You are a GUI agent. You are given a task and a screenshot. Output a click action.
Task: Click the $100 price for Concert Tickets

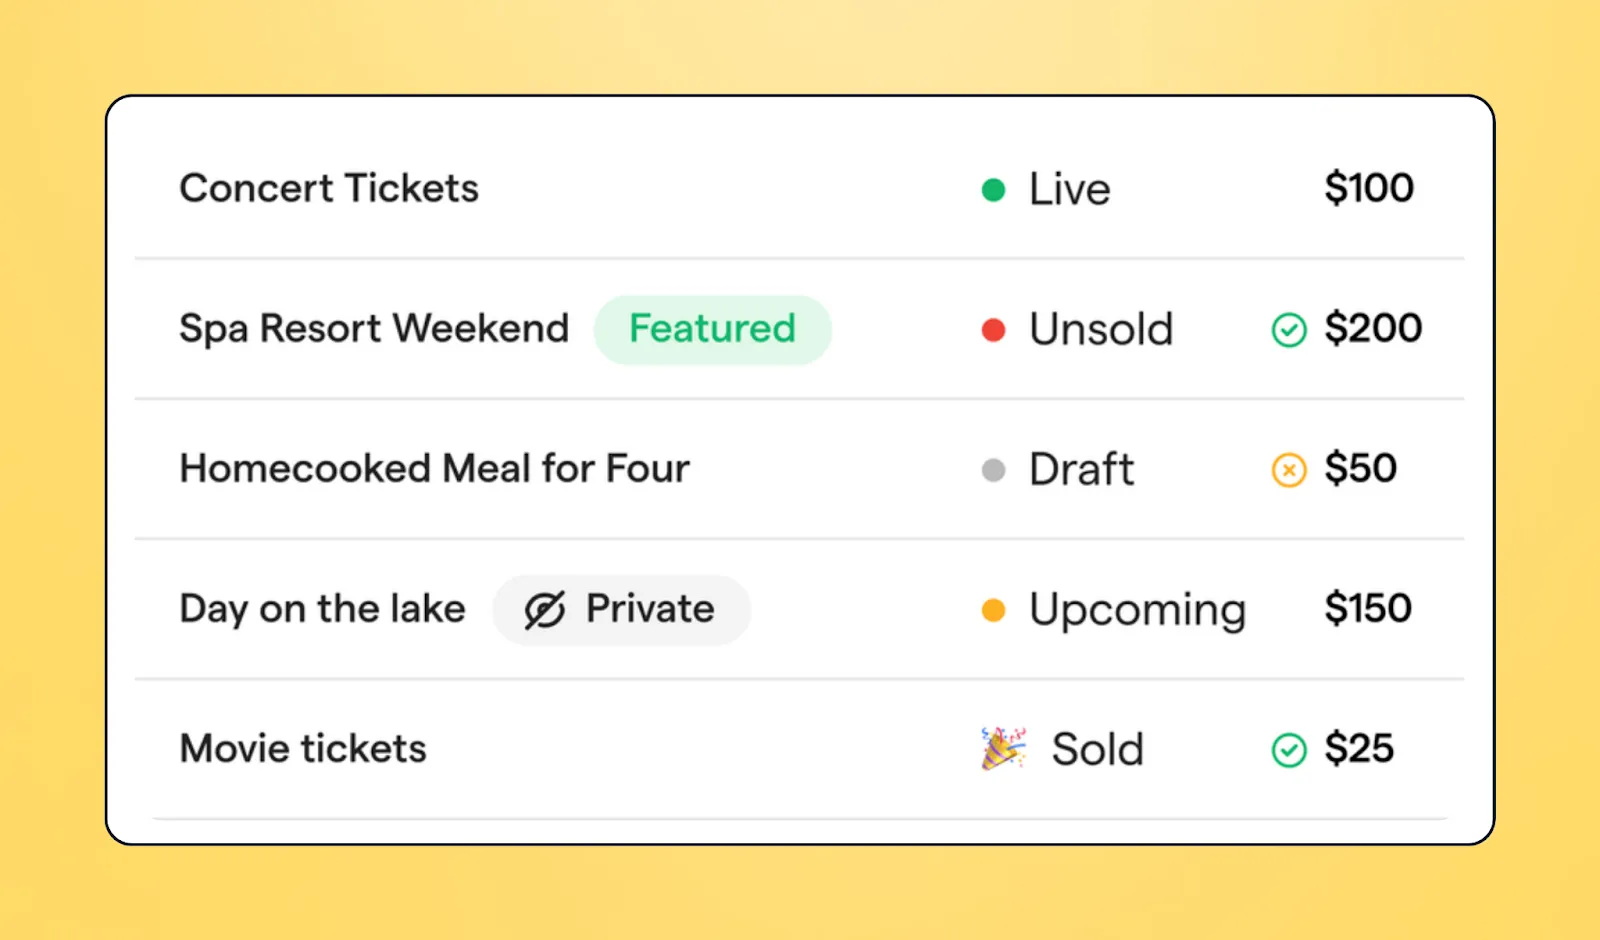point(1369,188)
